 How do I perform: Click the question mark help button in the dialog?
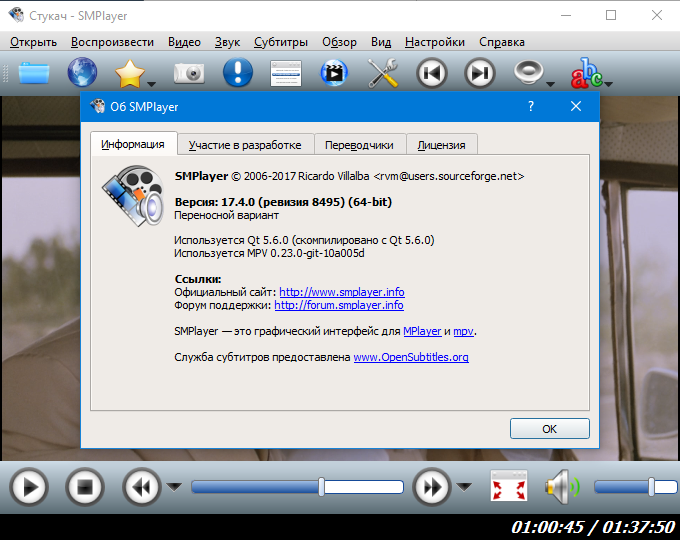531,106
